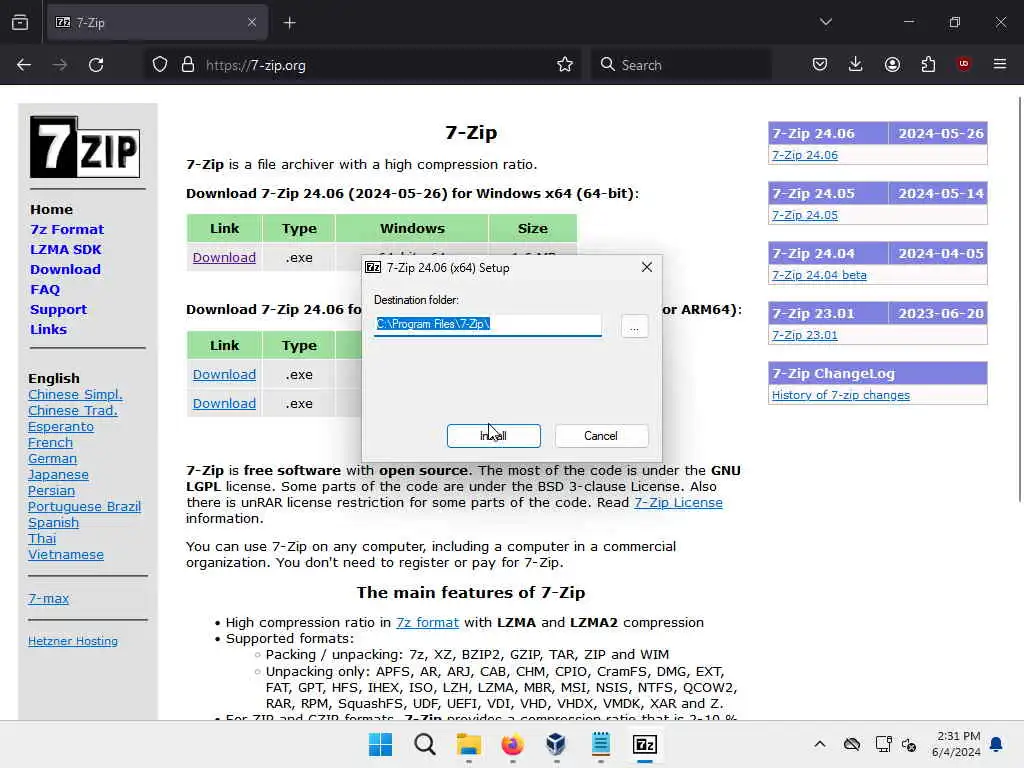Open the 7-Zip License link
This screenshot has width=1024, height=768.
pos(678,502)
